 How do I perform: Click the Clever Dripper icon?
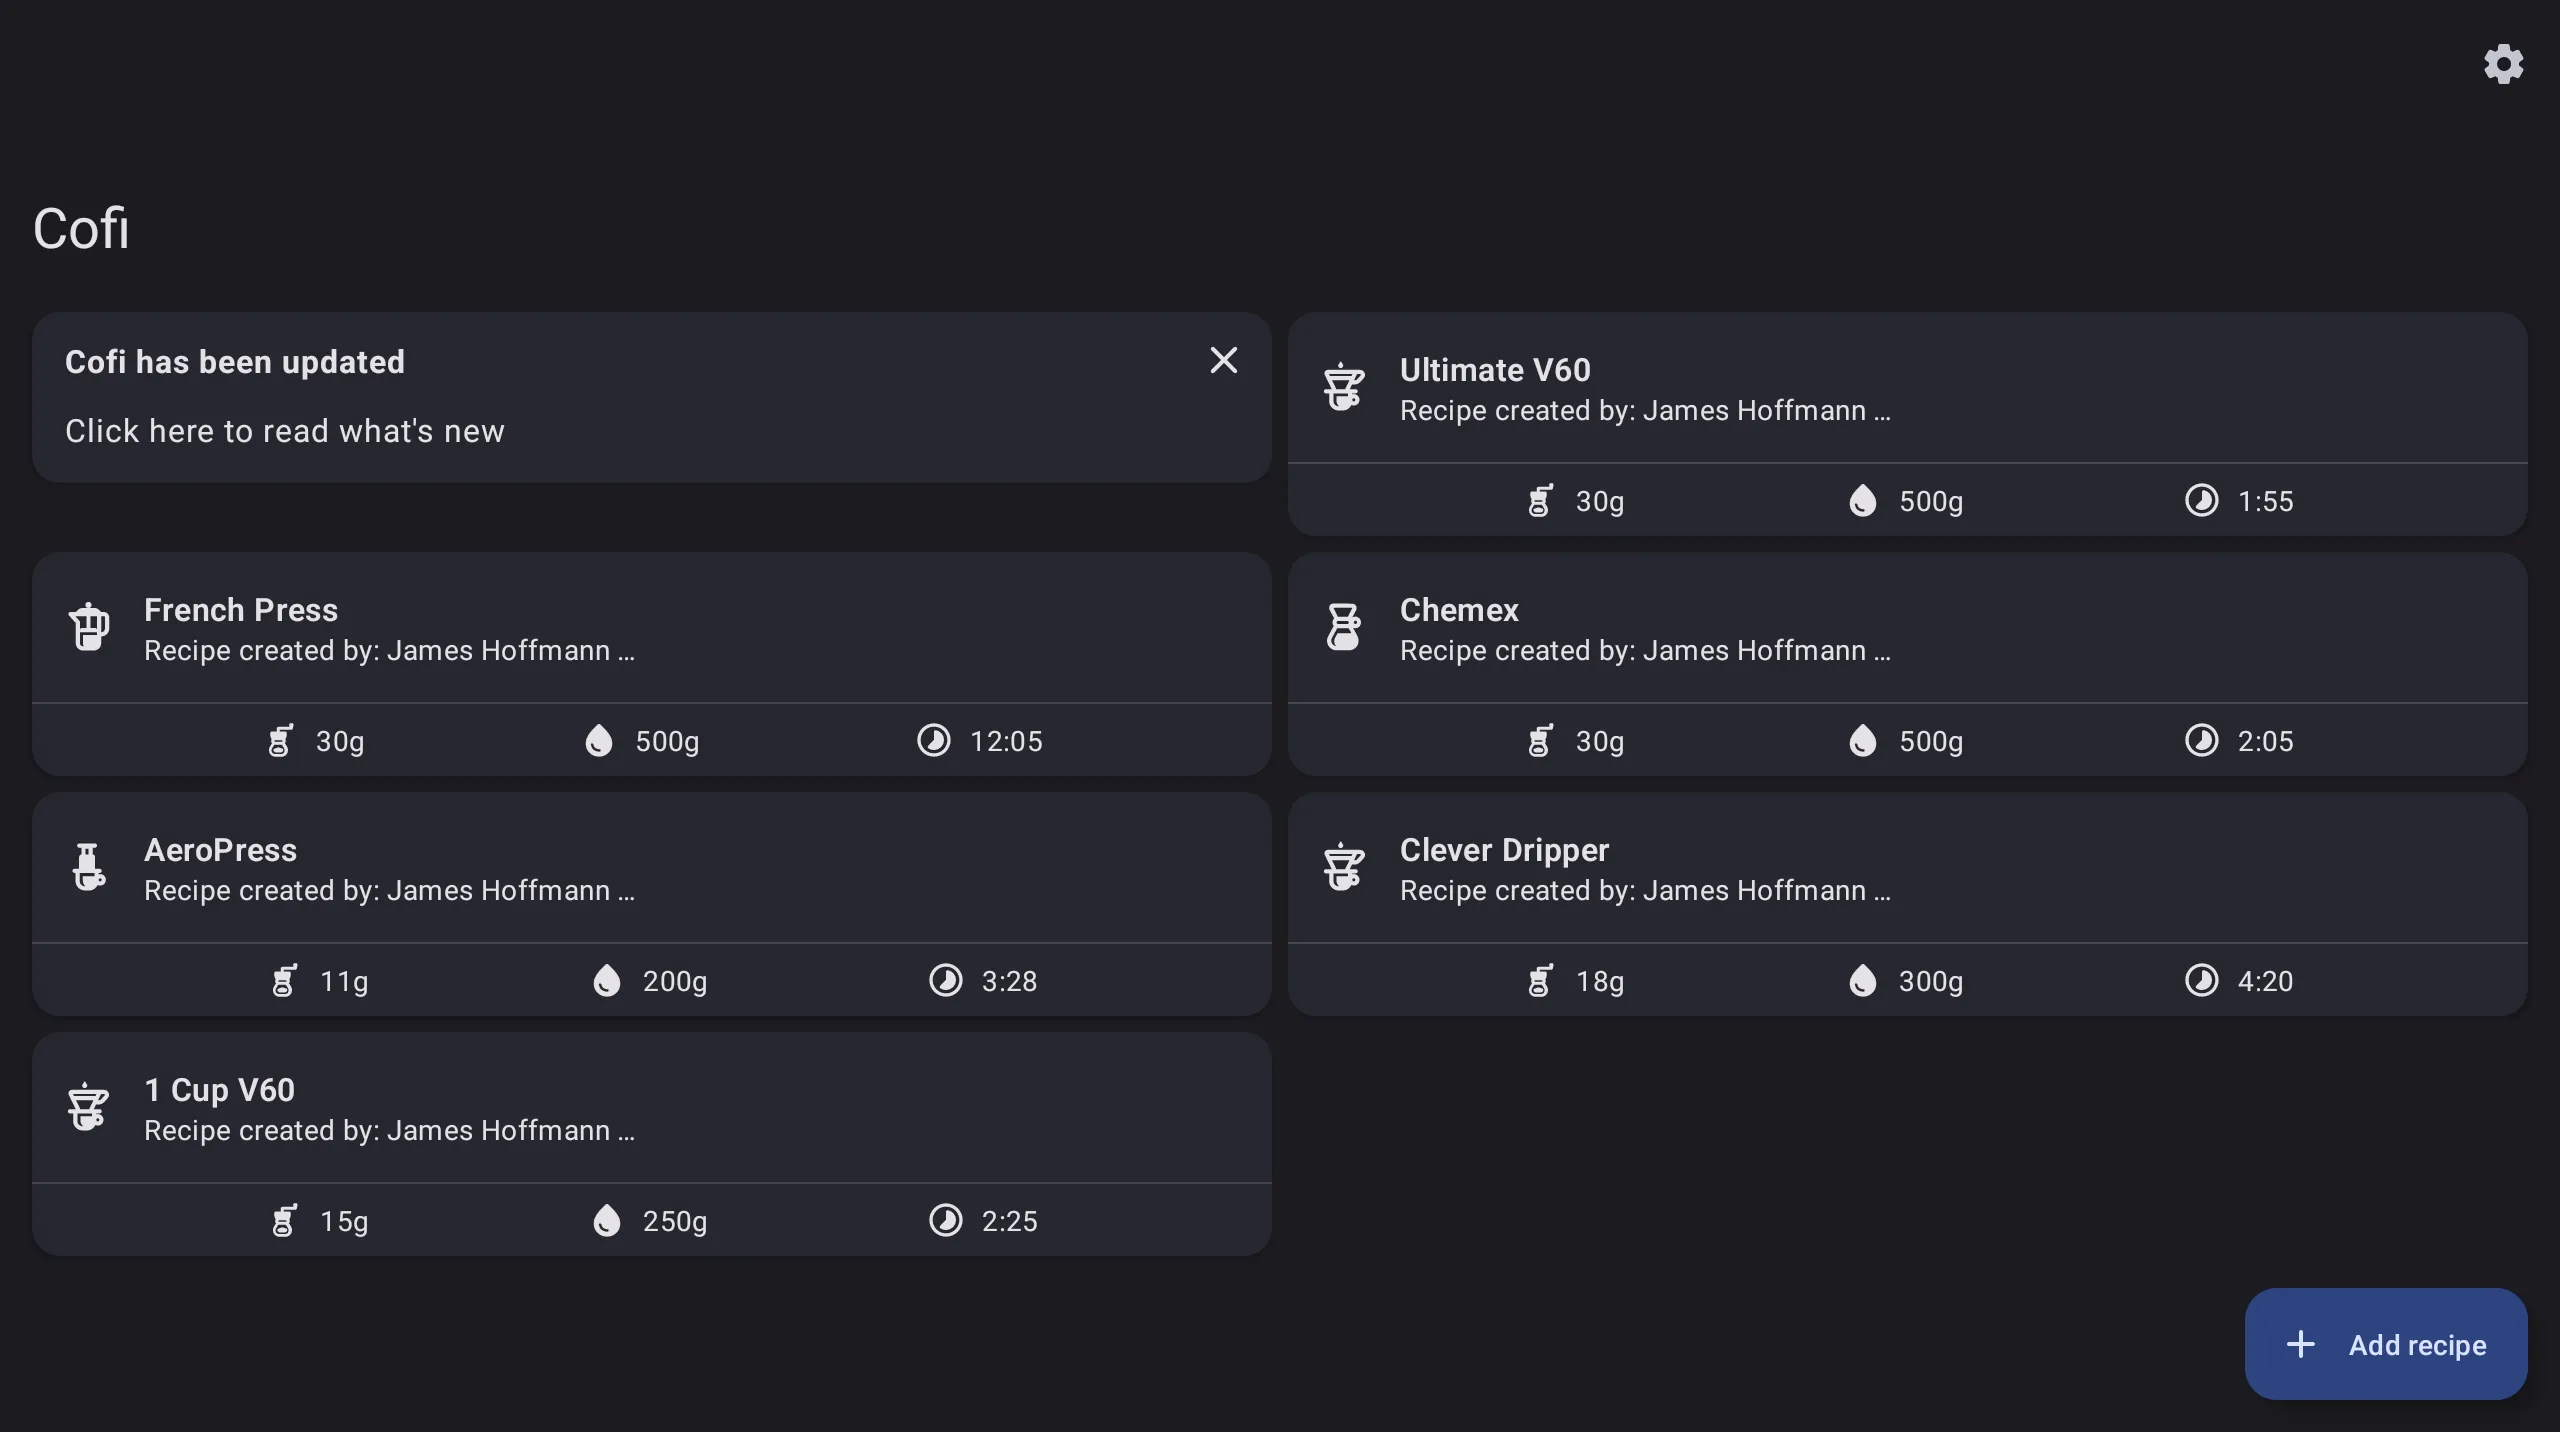pos(1343,867)
